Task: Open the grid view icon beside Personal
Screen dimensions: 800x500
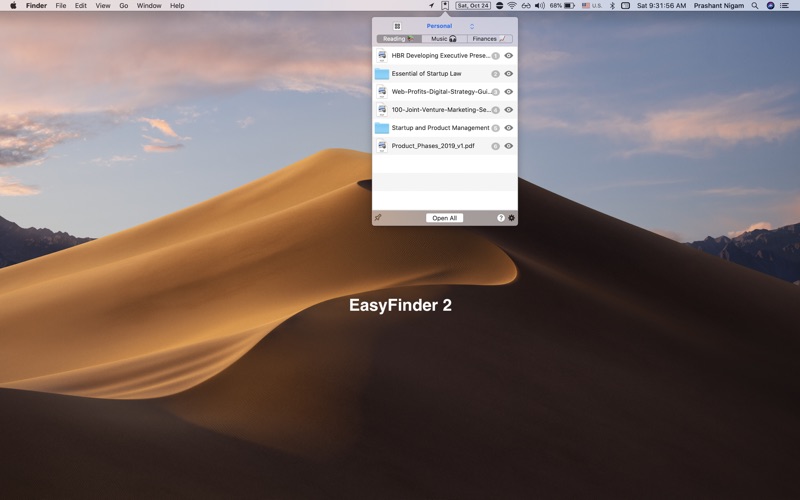Action: tap(397, 26)
